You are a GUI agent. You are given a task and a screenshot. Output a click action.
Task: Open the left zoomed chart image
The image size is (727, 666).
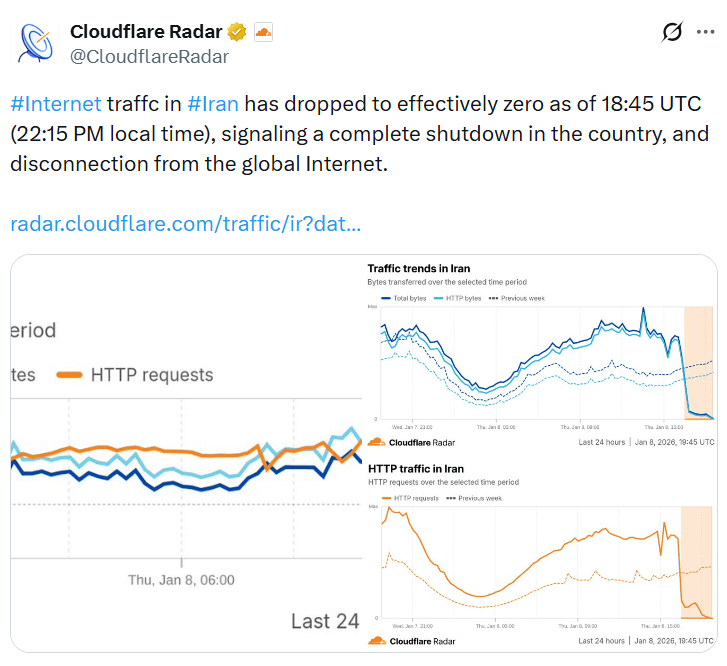pos(186,454)
